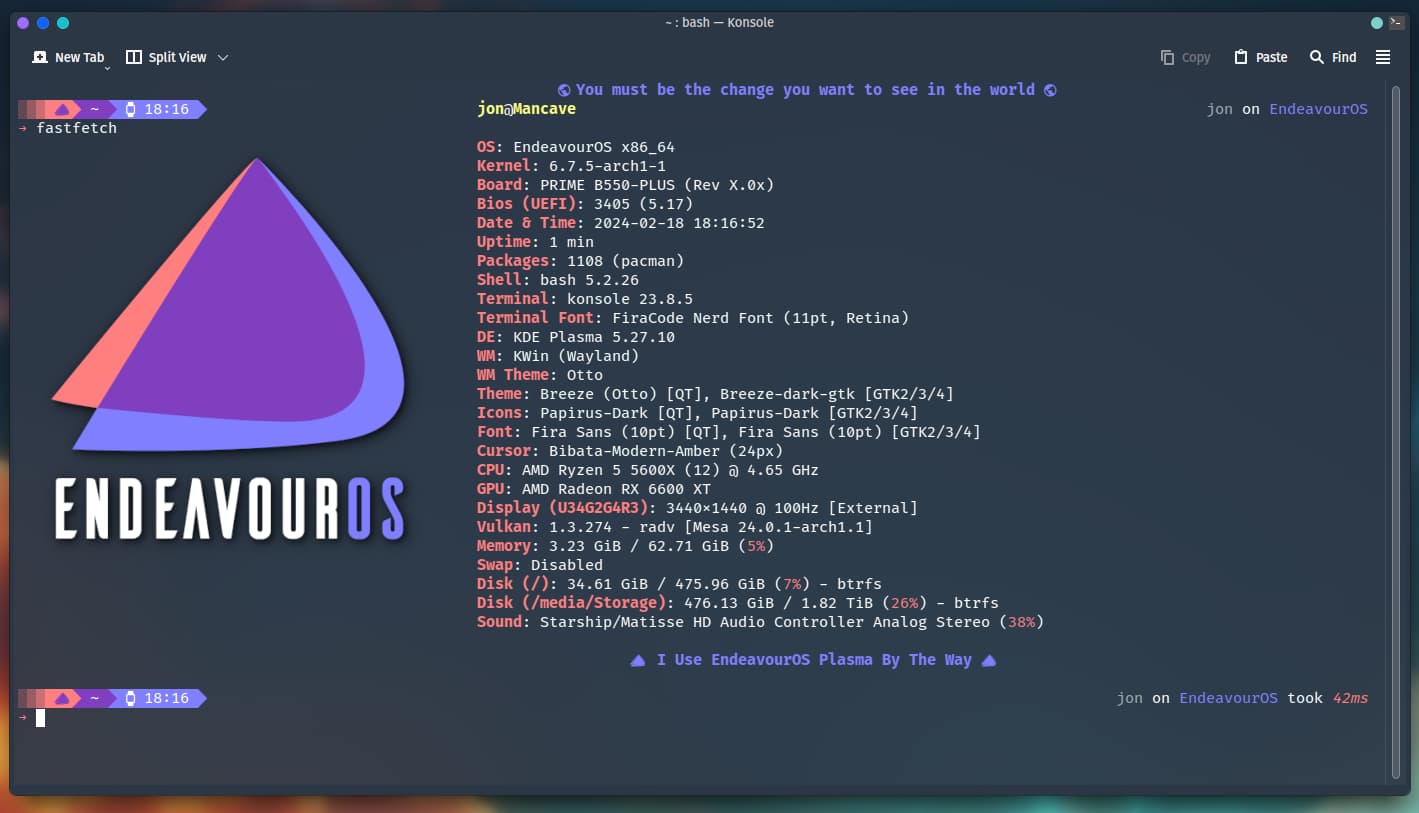Click the 'Shell: bash 5.2.26' line

558,280
